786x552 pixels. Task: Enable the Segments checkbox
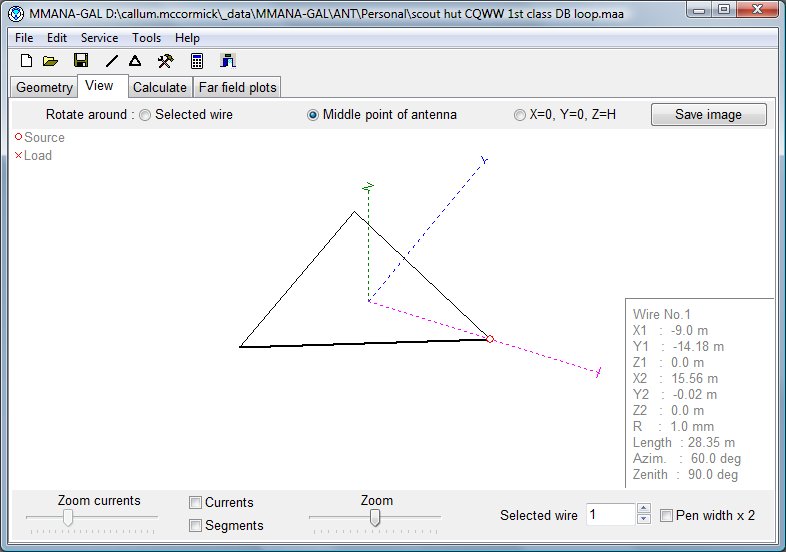pos(196,525)
